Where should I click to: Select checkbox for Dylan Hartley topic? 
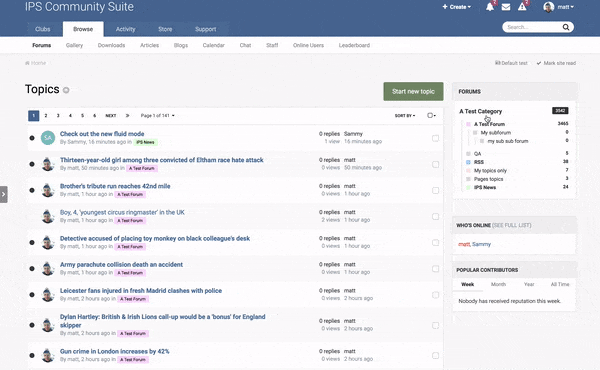(x=435, y=325)
